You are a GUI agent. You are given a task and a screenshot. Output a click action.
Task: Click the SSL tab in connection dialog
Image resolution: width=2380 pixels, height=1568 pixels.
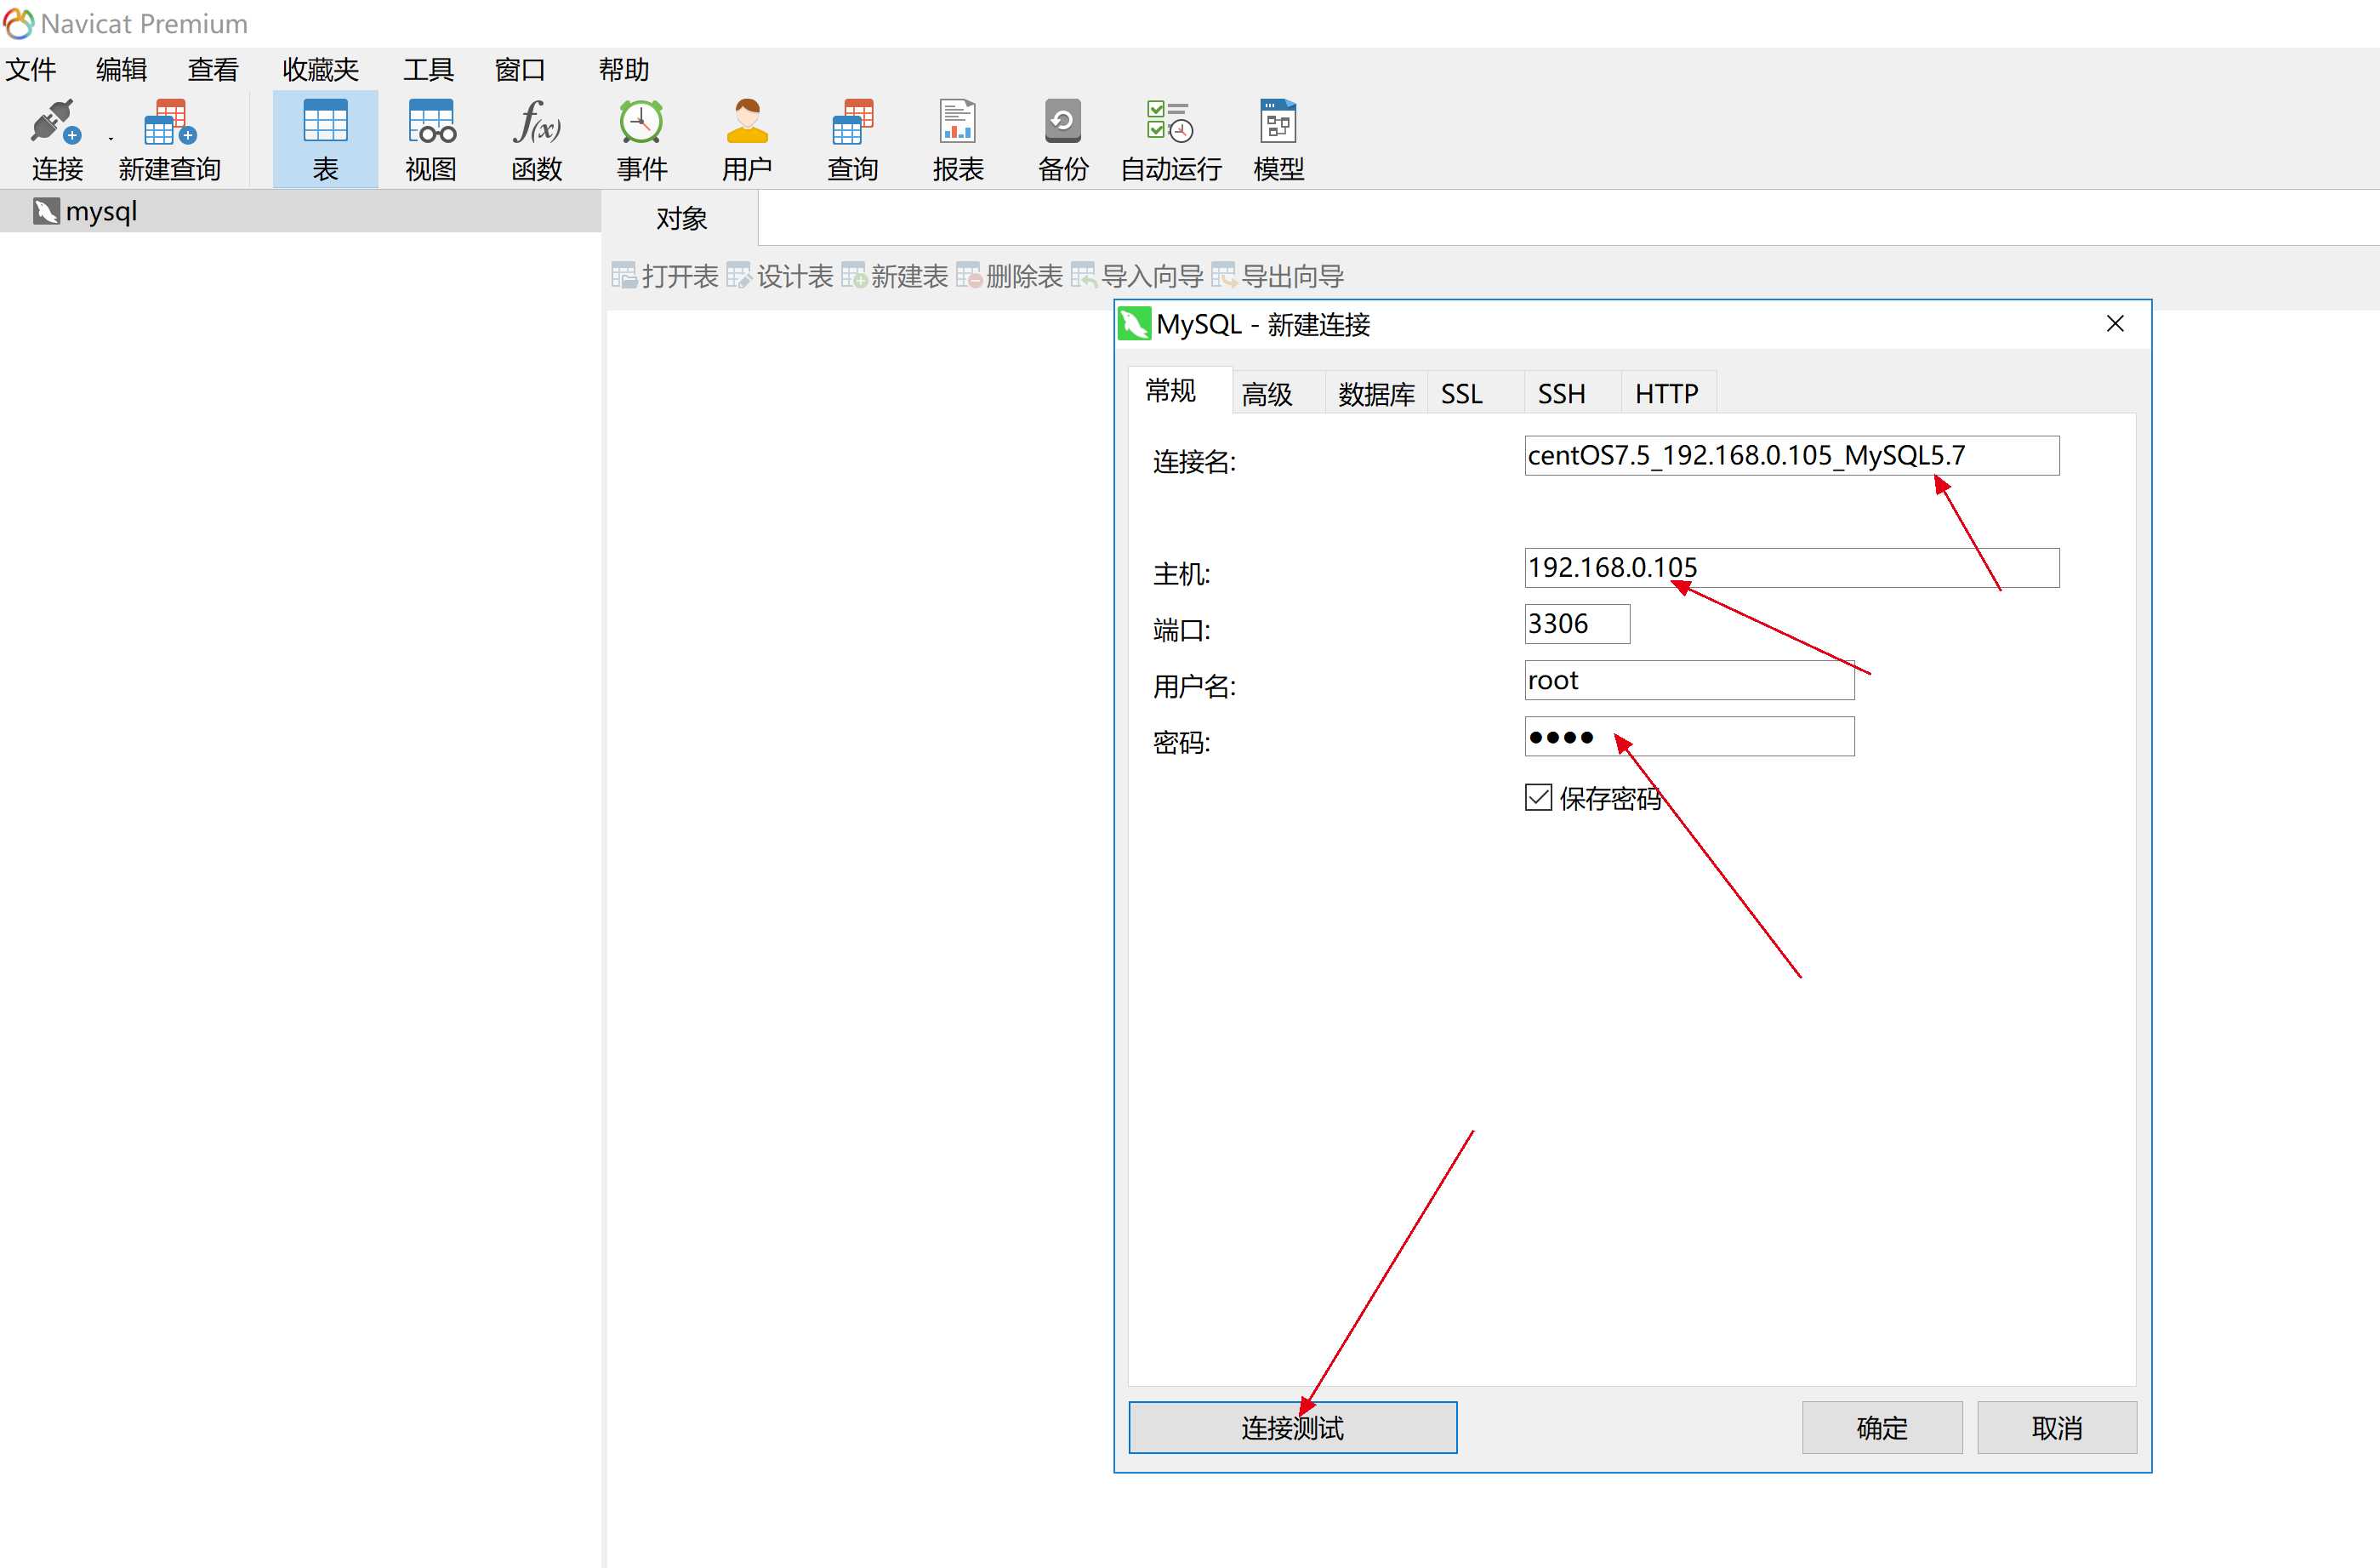1464,391
